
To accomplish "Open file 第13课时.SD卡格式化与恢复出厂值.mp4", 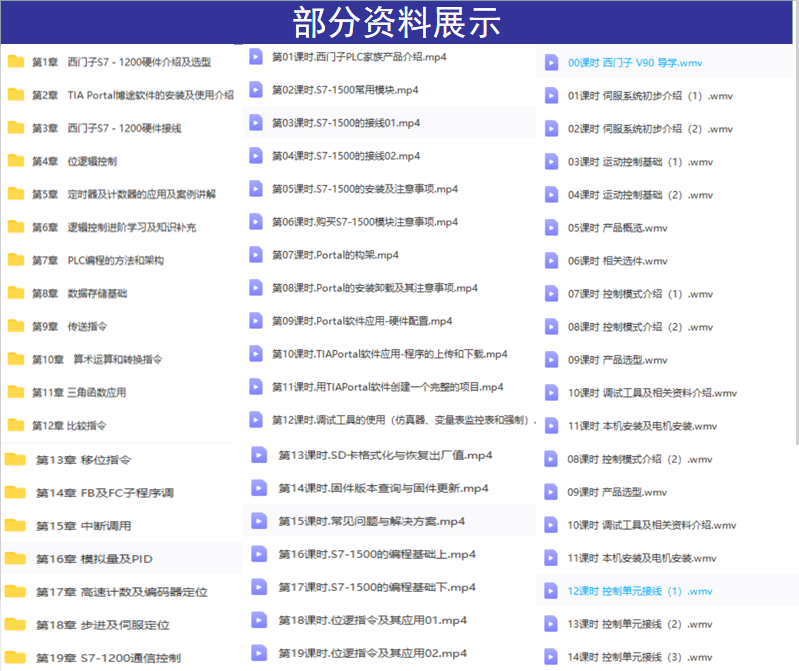I will pyautogui.click(x=389, y=455).
